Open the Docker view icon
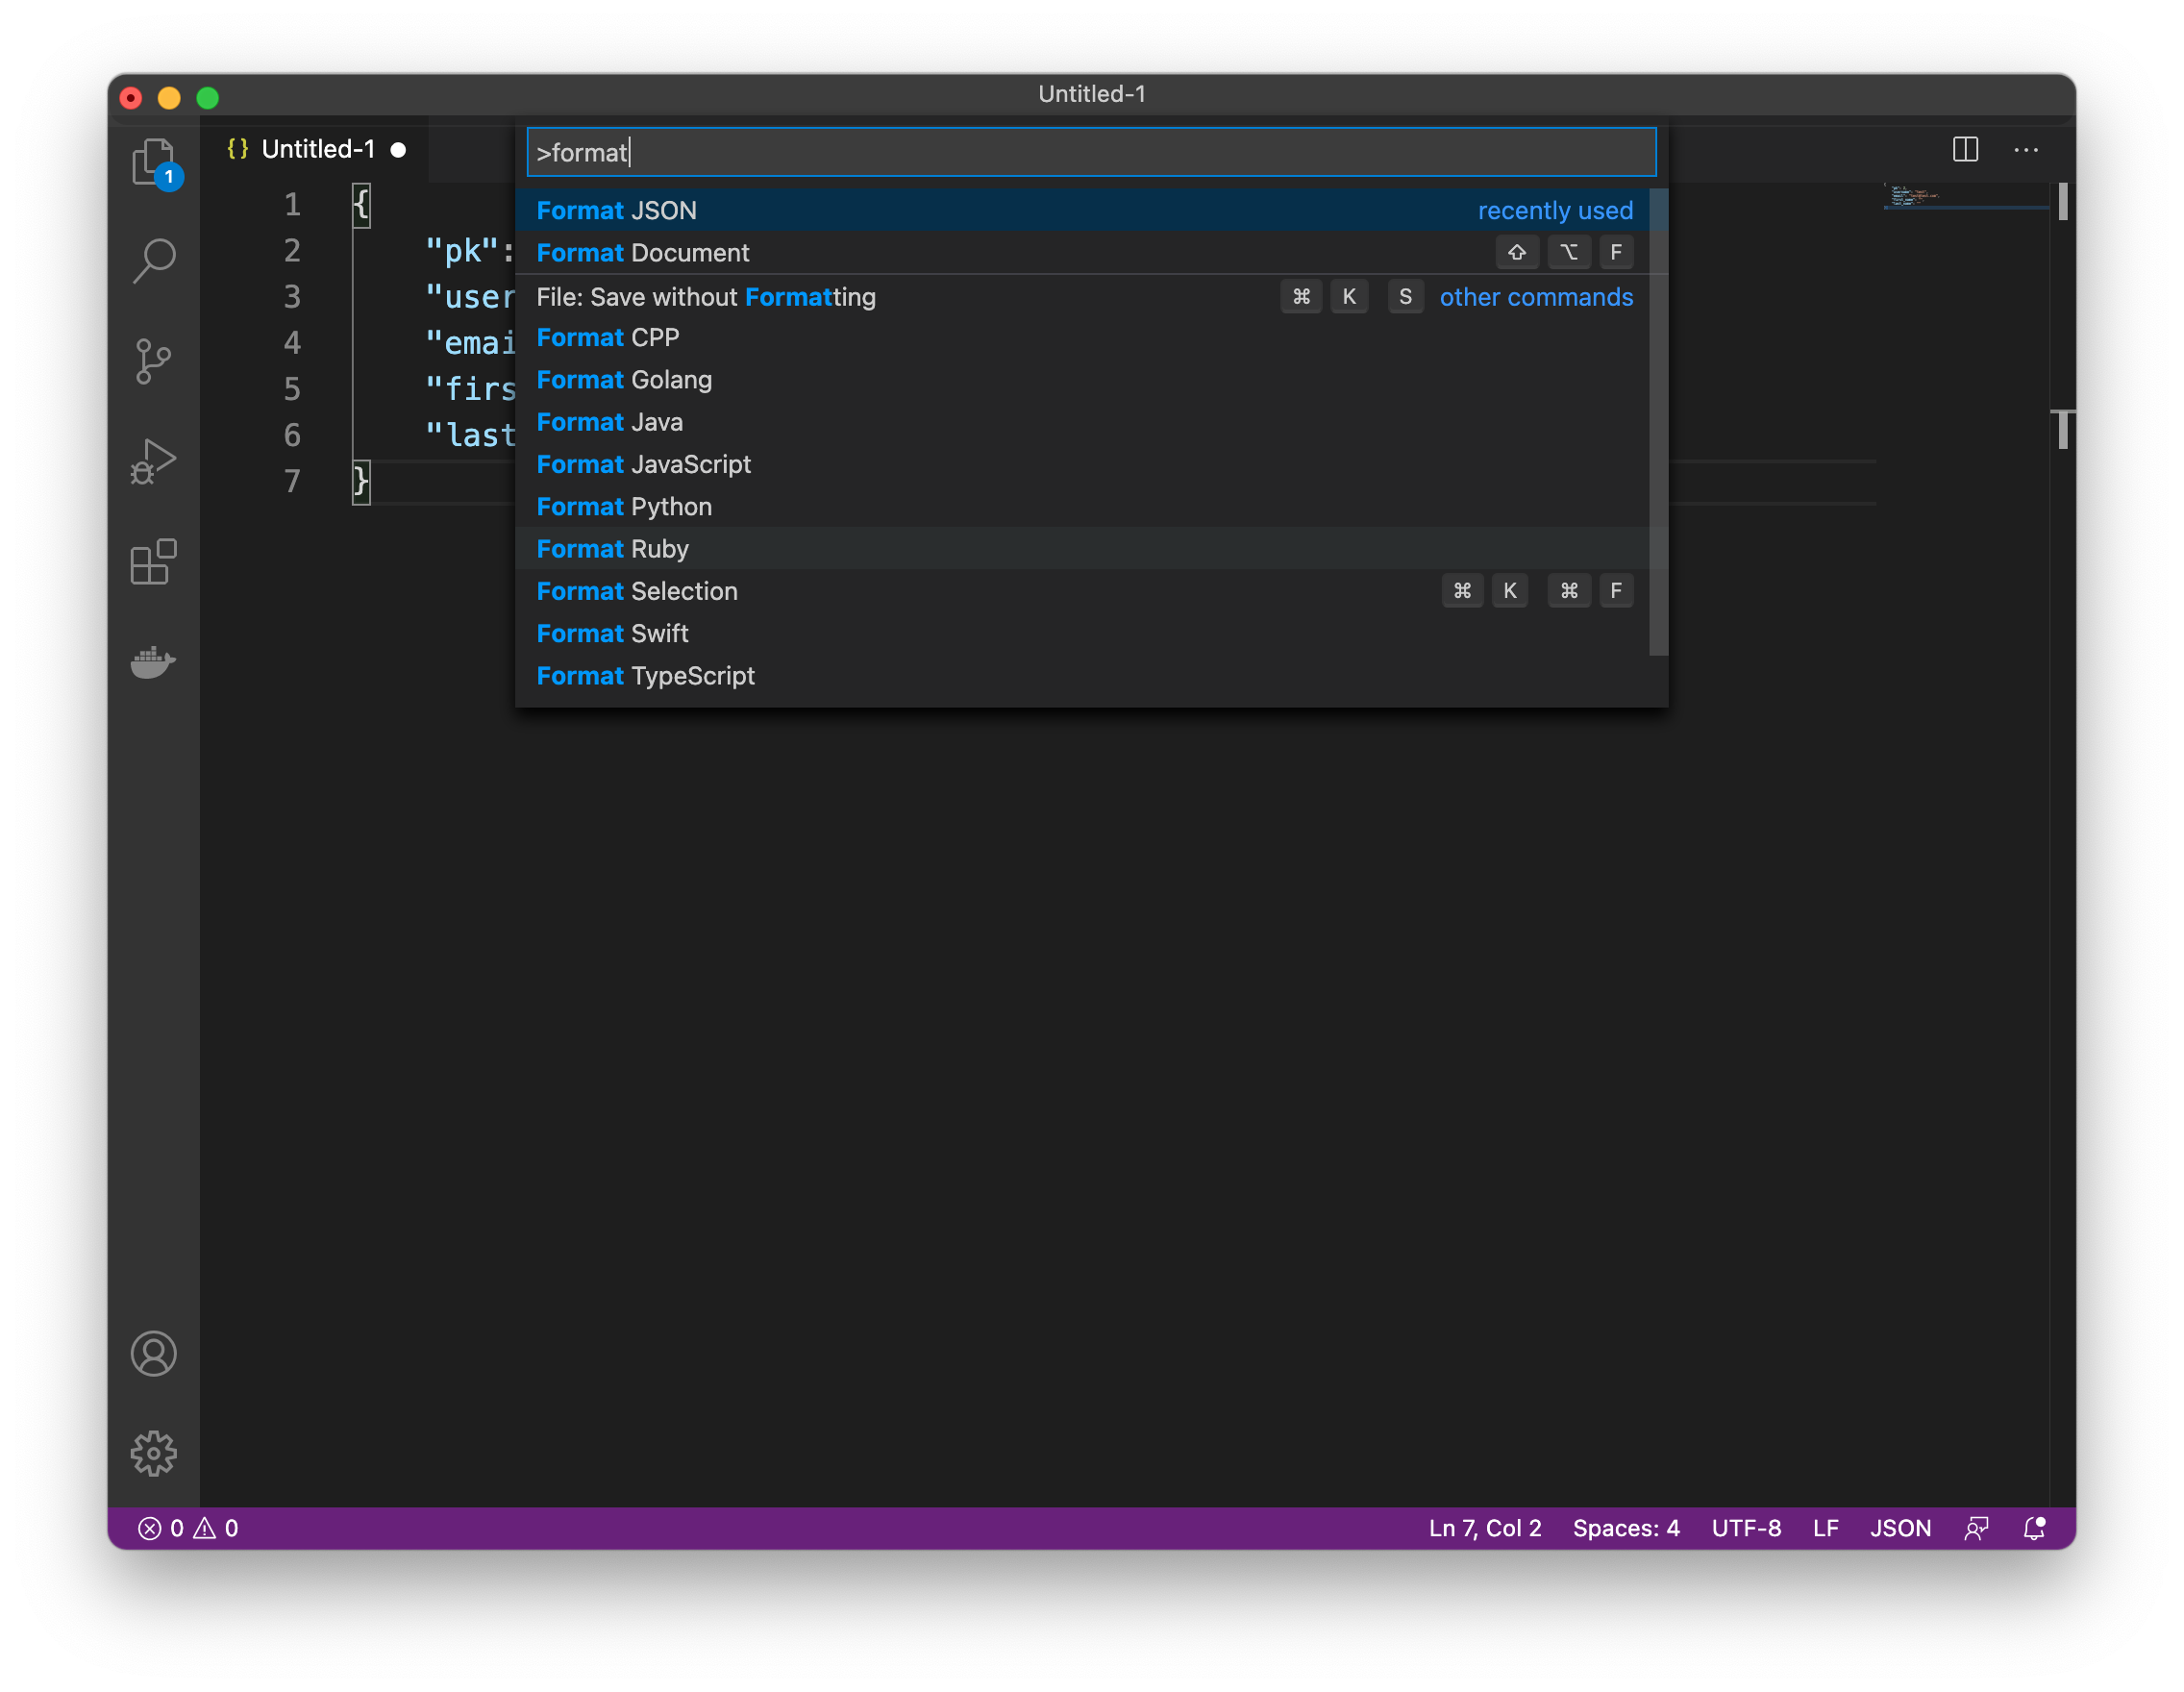The height and width of the screenshot is (1692, 2184). (153, 661)
